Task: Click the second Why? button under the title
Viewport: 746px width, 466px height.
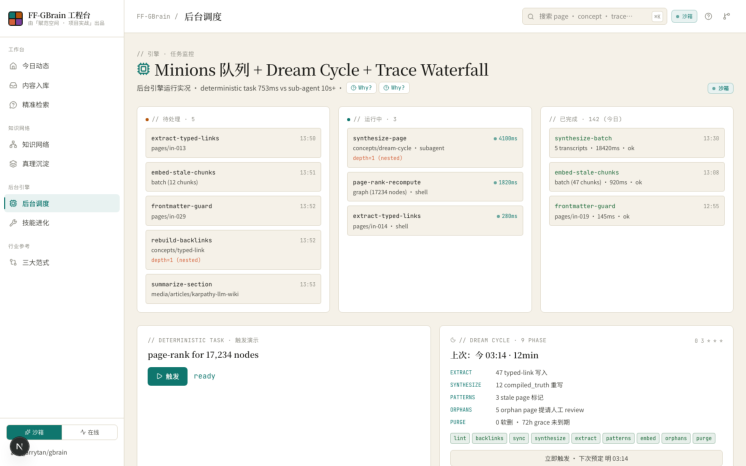Action: tap(394, 88)
